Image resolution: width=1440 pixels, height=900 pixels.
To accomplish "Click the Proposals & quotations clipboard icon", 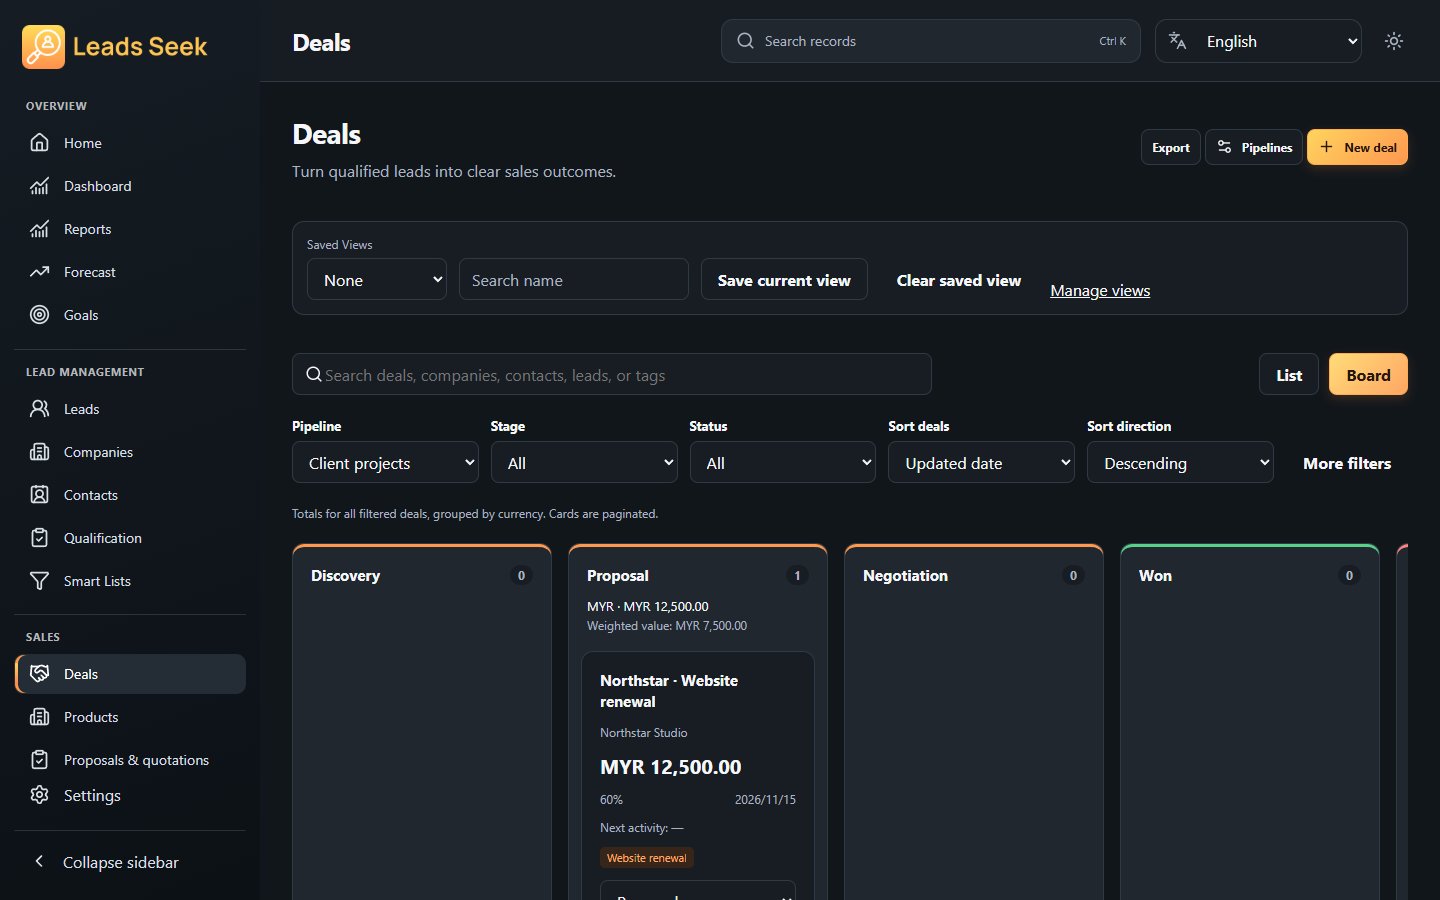I will 39,760.
